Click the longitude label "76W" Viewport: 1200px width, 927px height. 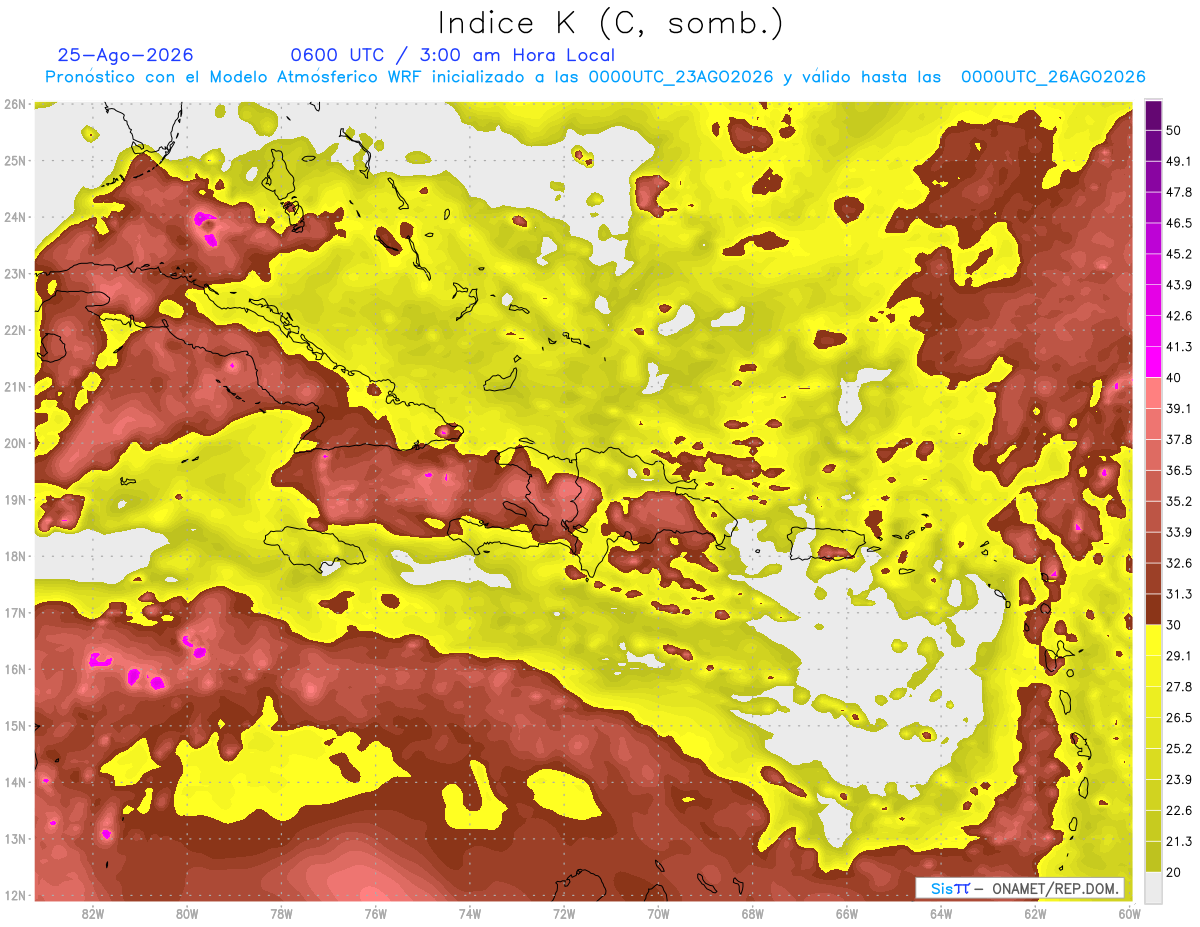(376, 914)
